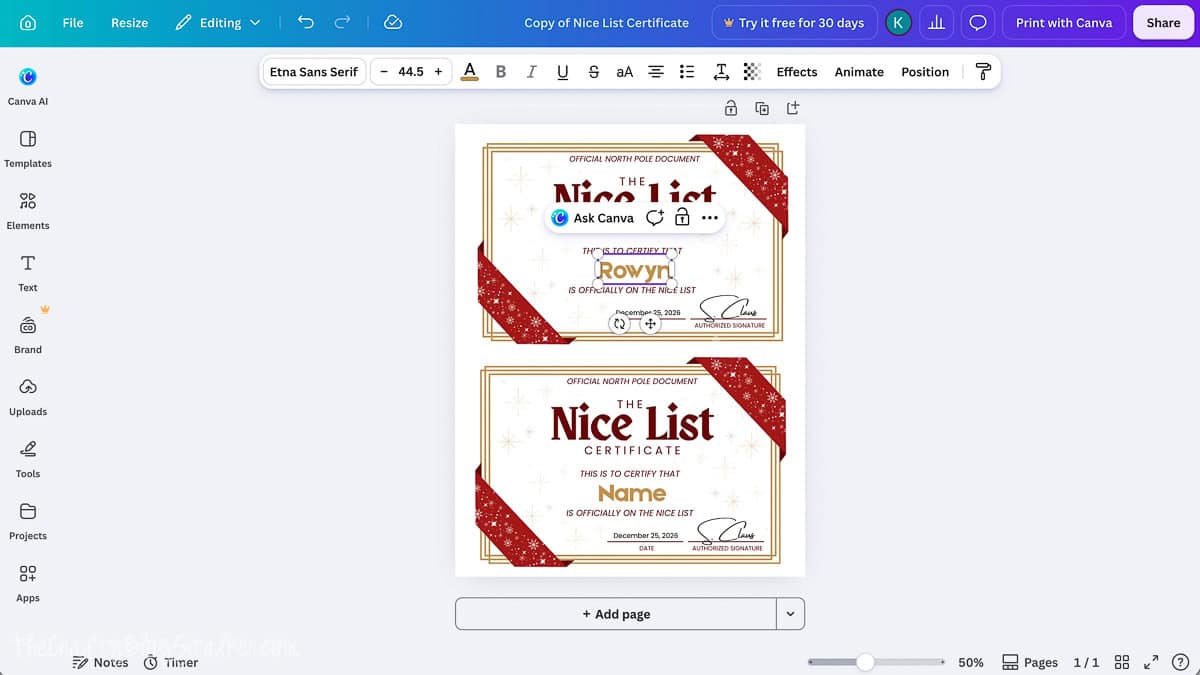This screenshot has width=1200, height=675.
Task: Click the rotate handle below Rowyn text
Action: [x=620, y=324]
